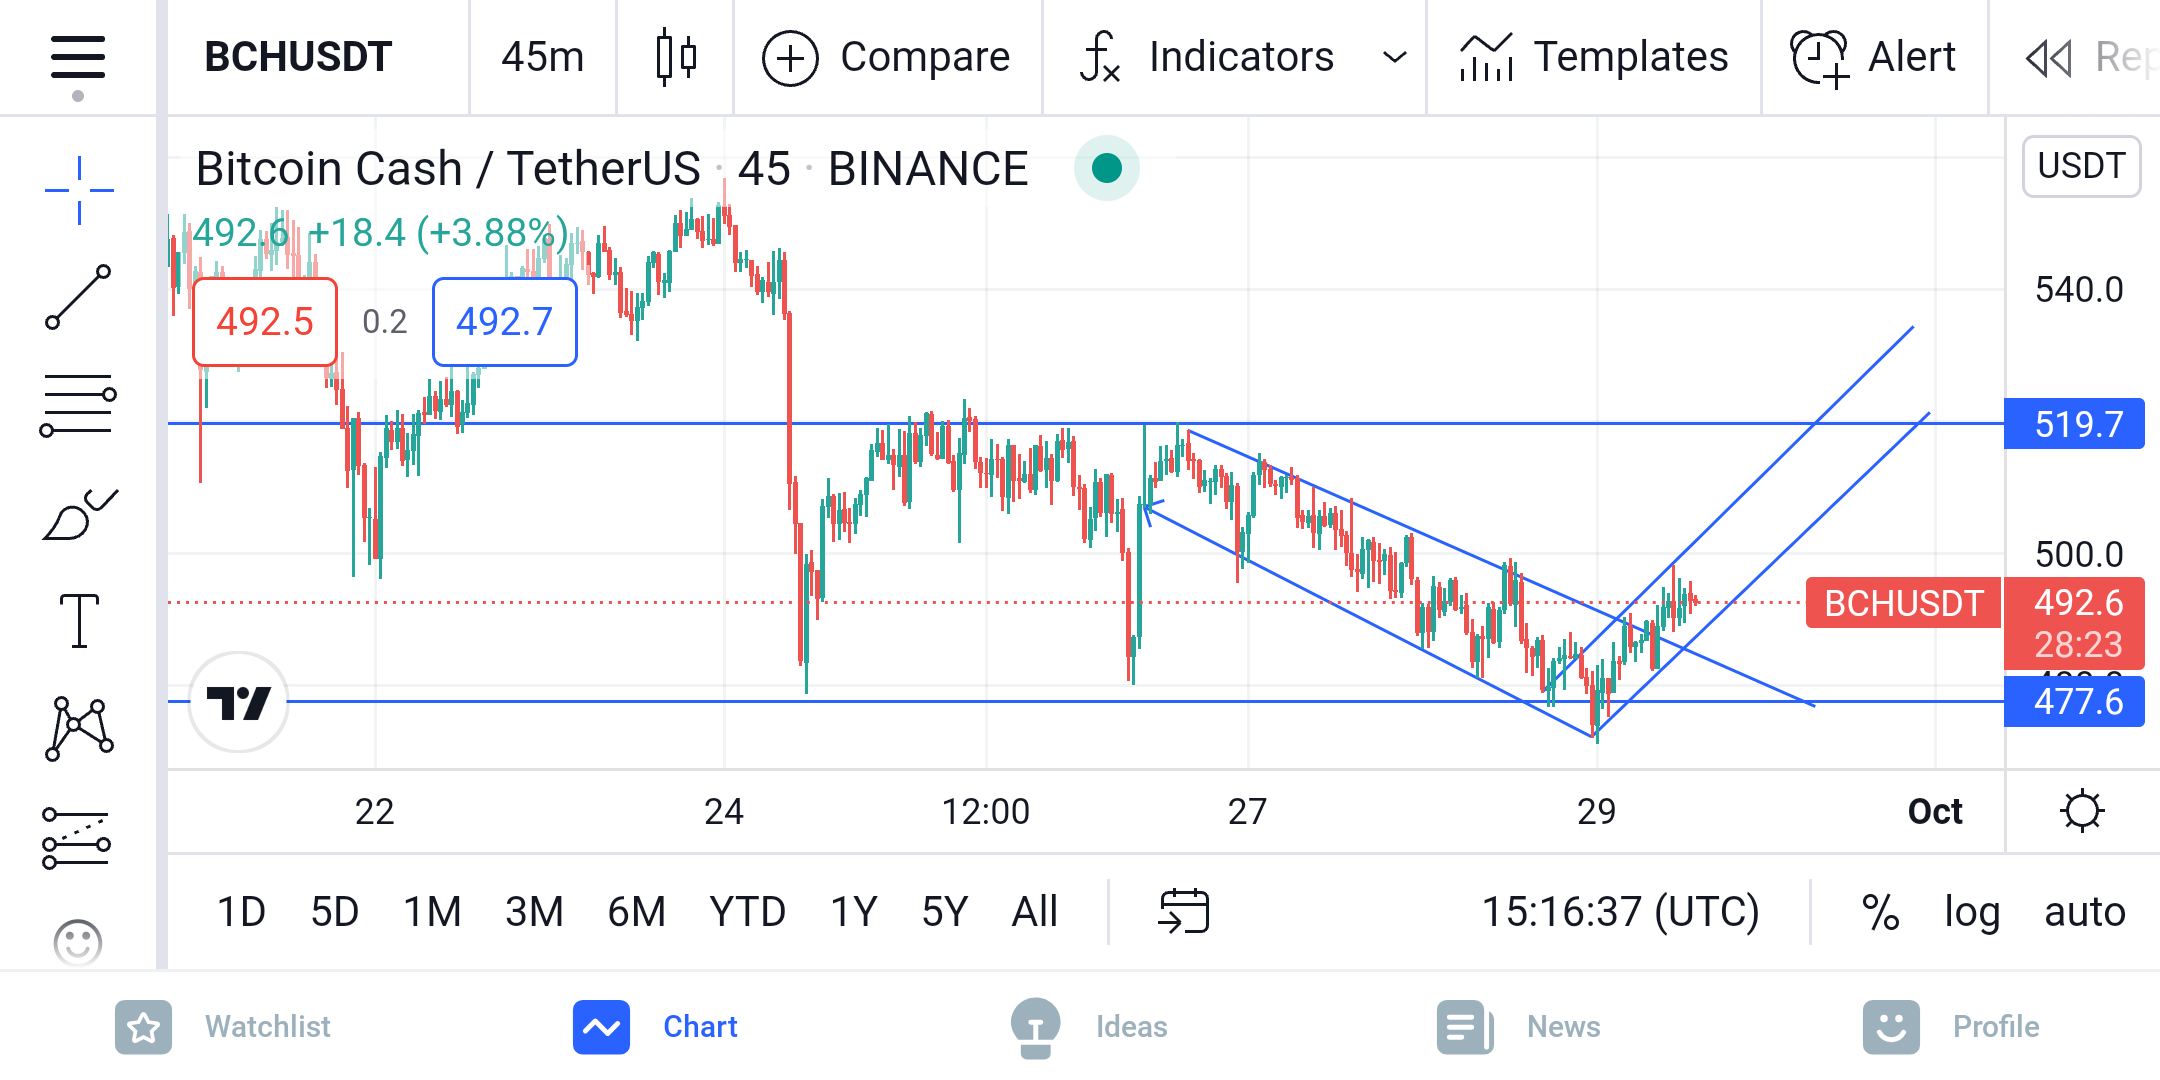Open the 45m timeframe selector
The image size is (2160, 1080).
click(x=543, y=57)
